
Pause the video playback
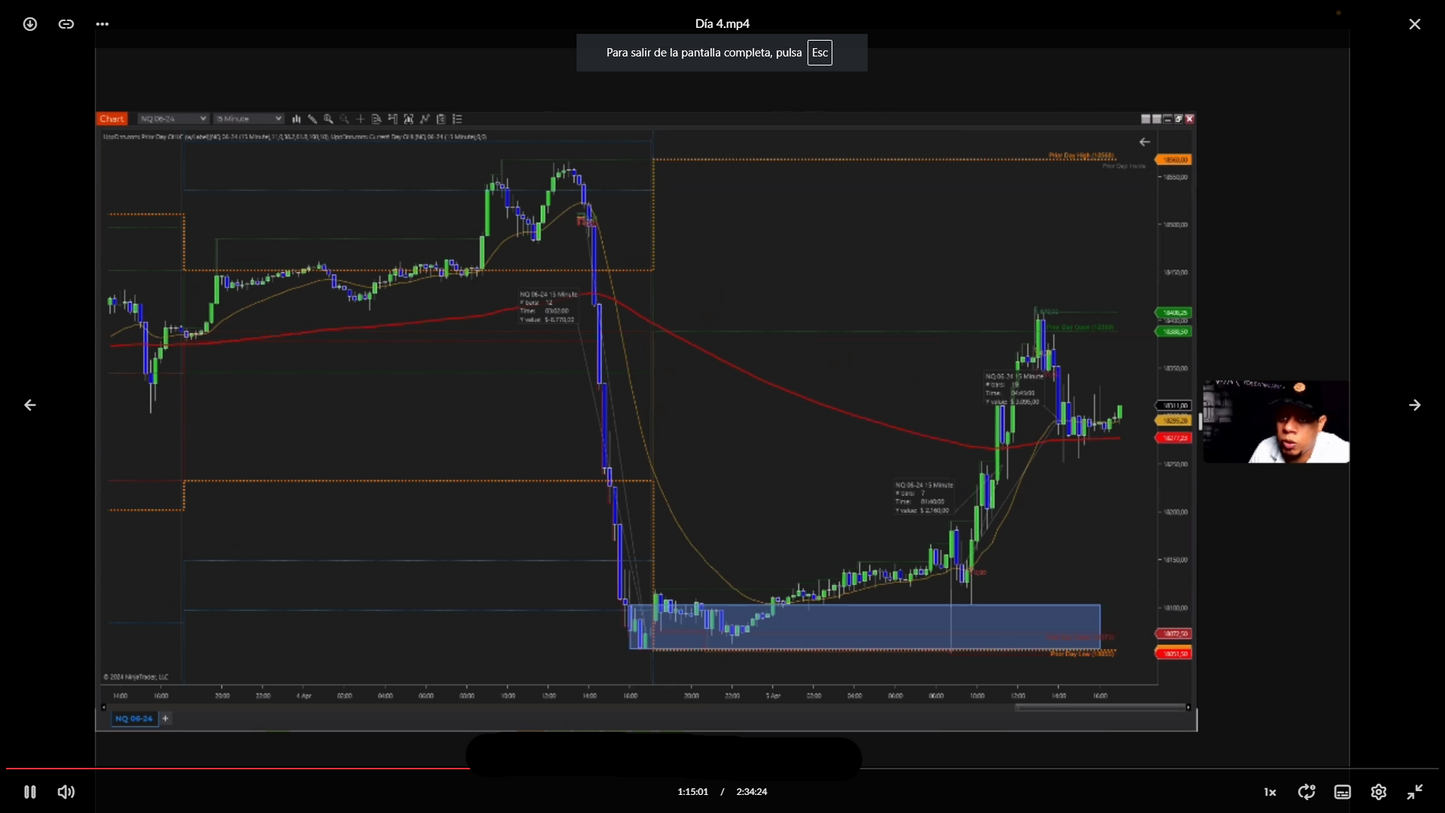point(30,792)
